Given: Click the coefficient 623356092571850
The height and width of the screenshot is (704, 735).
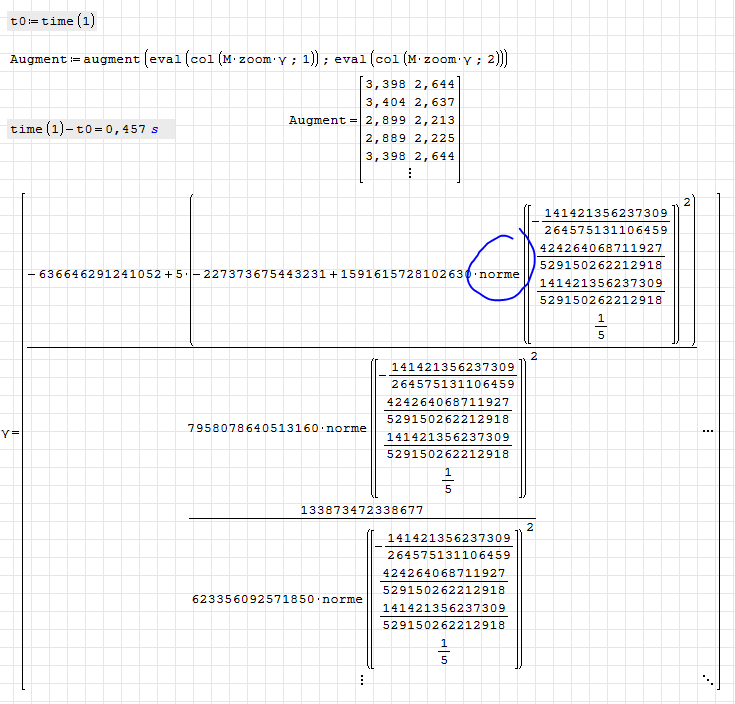Looking at the screenshot, I should pyautogui.click(x=252, y=600).
